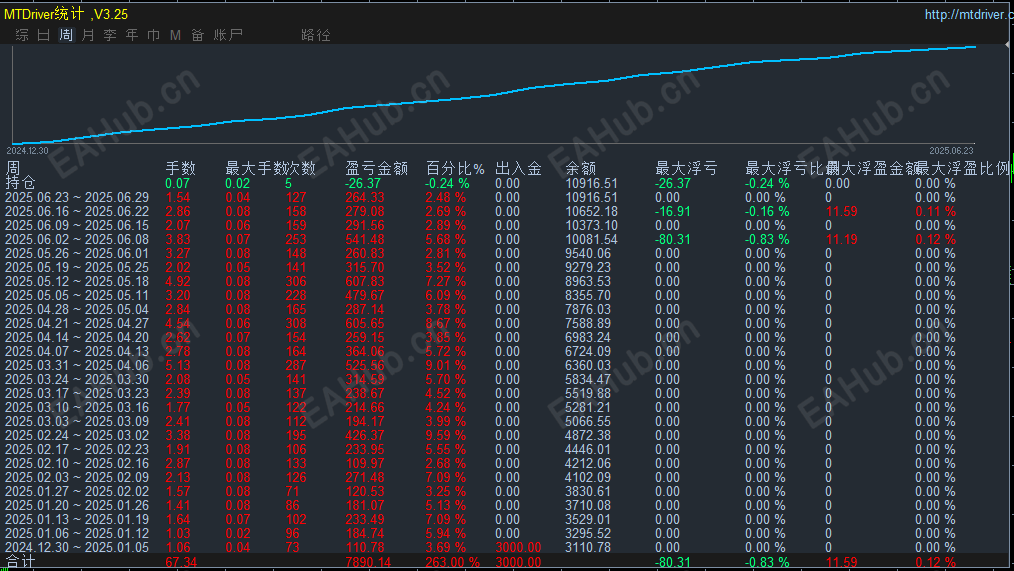The image size is (1014, 571).
Task: Select week row 2025.01.27 ~ 2025.02.02
Action: pos(77,491)
